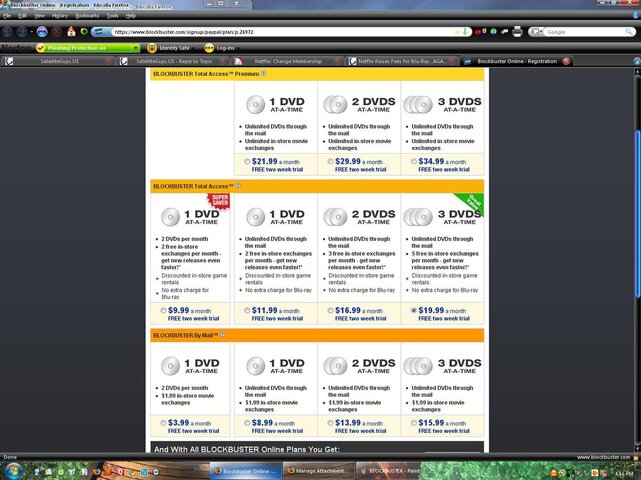The height and width of the screenshot is (480, 641).
Task: Select the $21.99 Premium 1 DVD plan
Action: coord(247,161)
